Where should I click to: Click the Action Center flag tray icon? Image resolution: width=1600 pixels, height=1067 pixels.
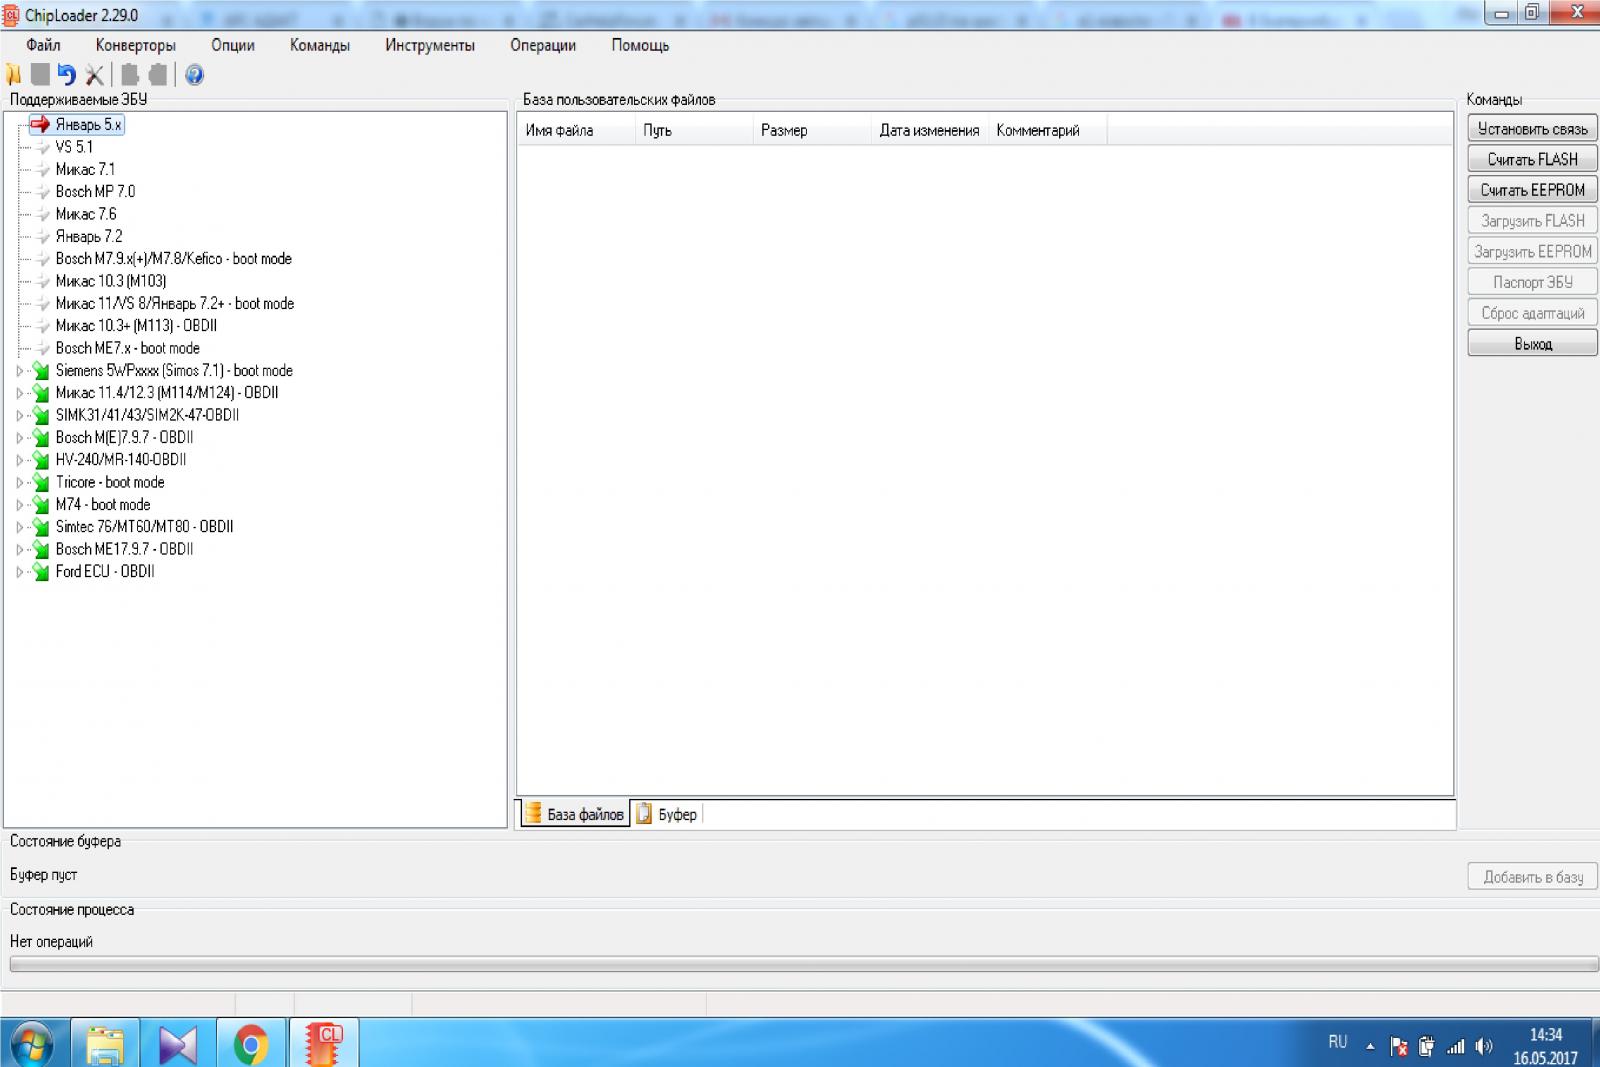pos(1399,1046)
